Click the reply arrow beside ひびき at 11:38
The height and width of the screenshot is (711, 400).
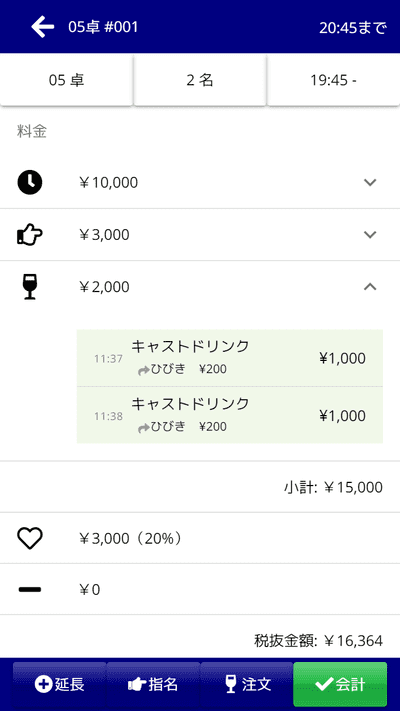pos(144,428)
